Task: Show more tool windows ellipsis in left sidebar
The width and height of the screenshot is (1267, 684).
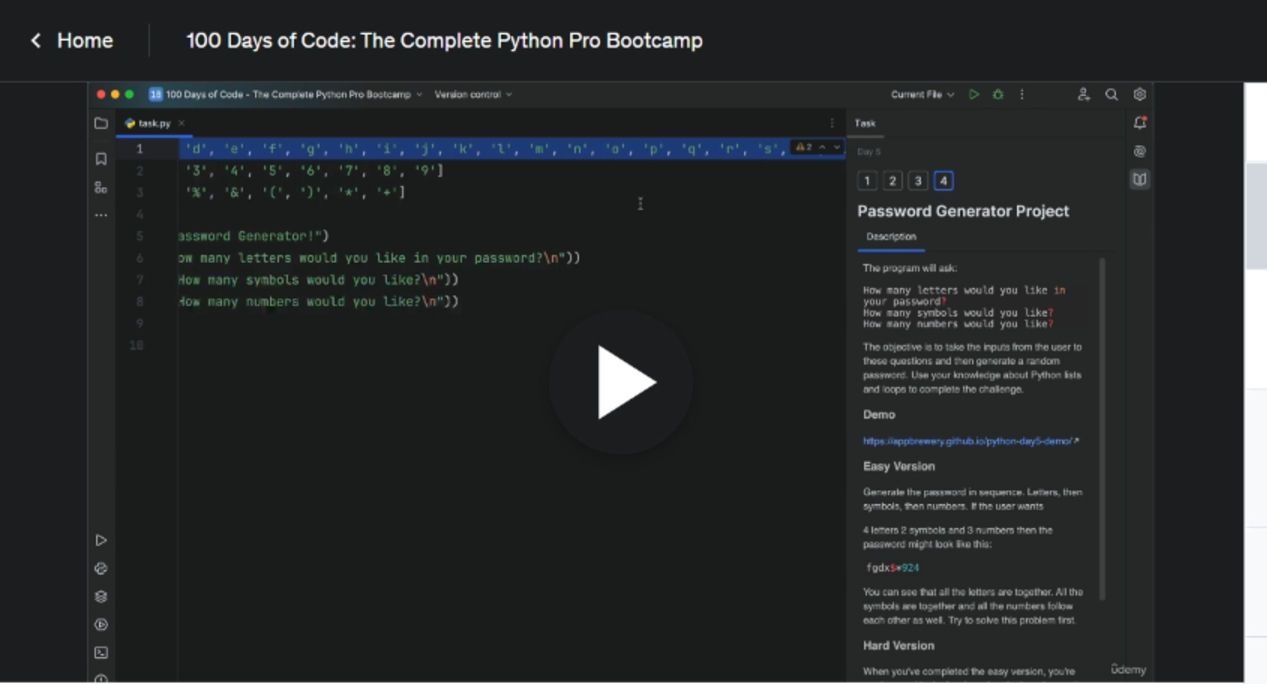Action: click(101, 215)
